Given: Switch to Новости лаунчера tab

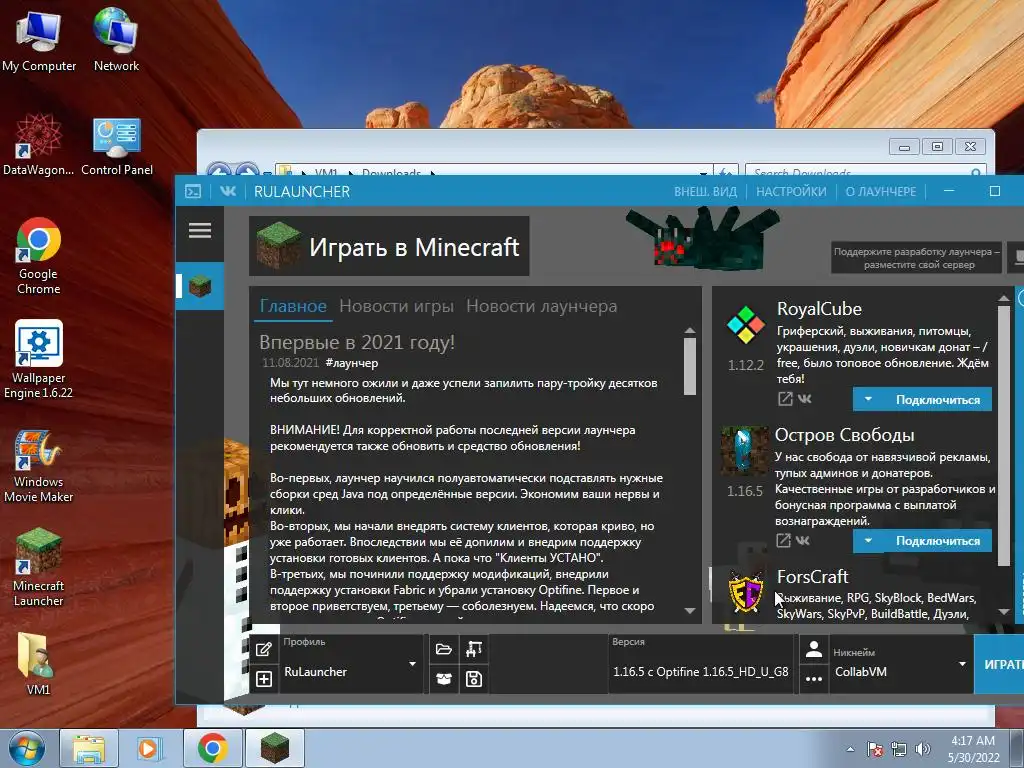Looking at the screenshot, I should tap(541, 306).
